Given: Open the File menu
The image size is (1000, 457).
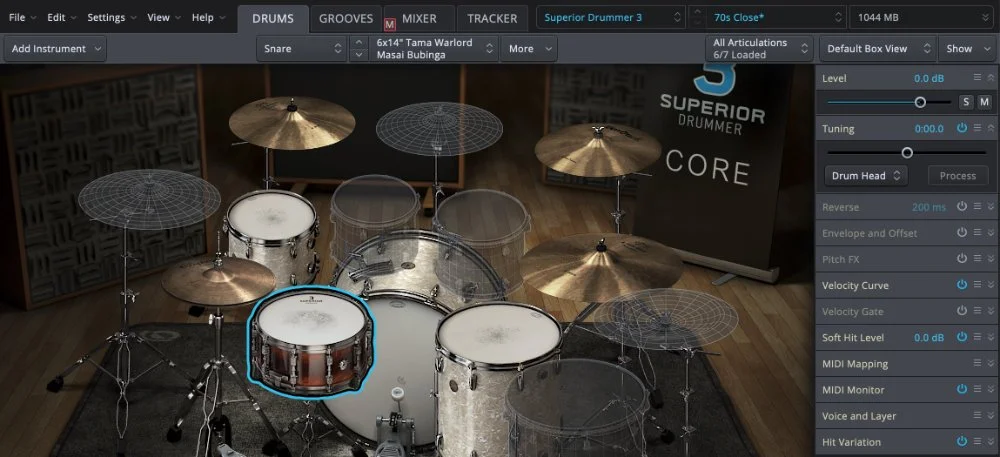Looking at the screenshot, I should point(22,17).
